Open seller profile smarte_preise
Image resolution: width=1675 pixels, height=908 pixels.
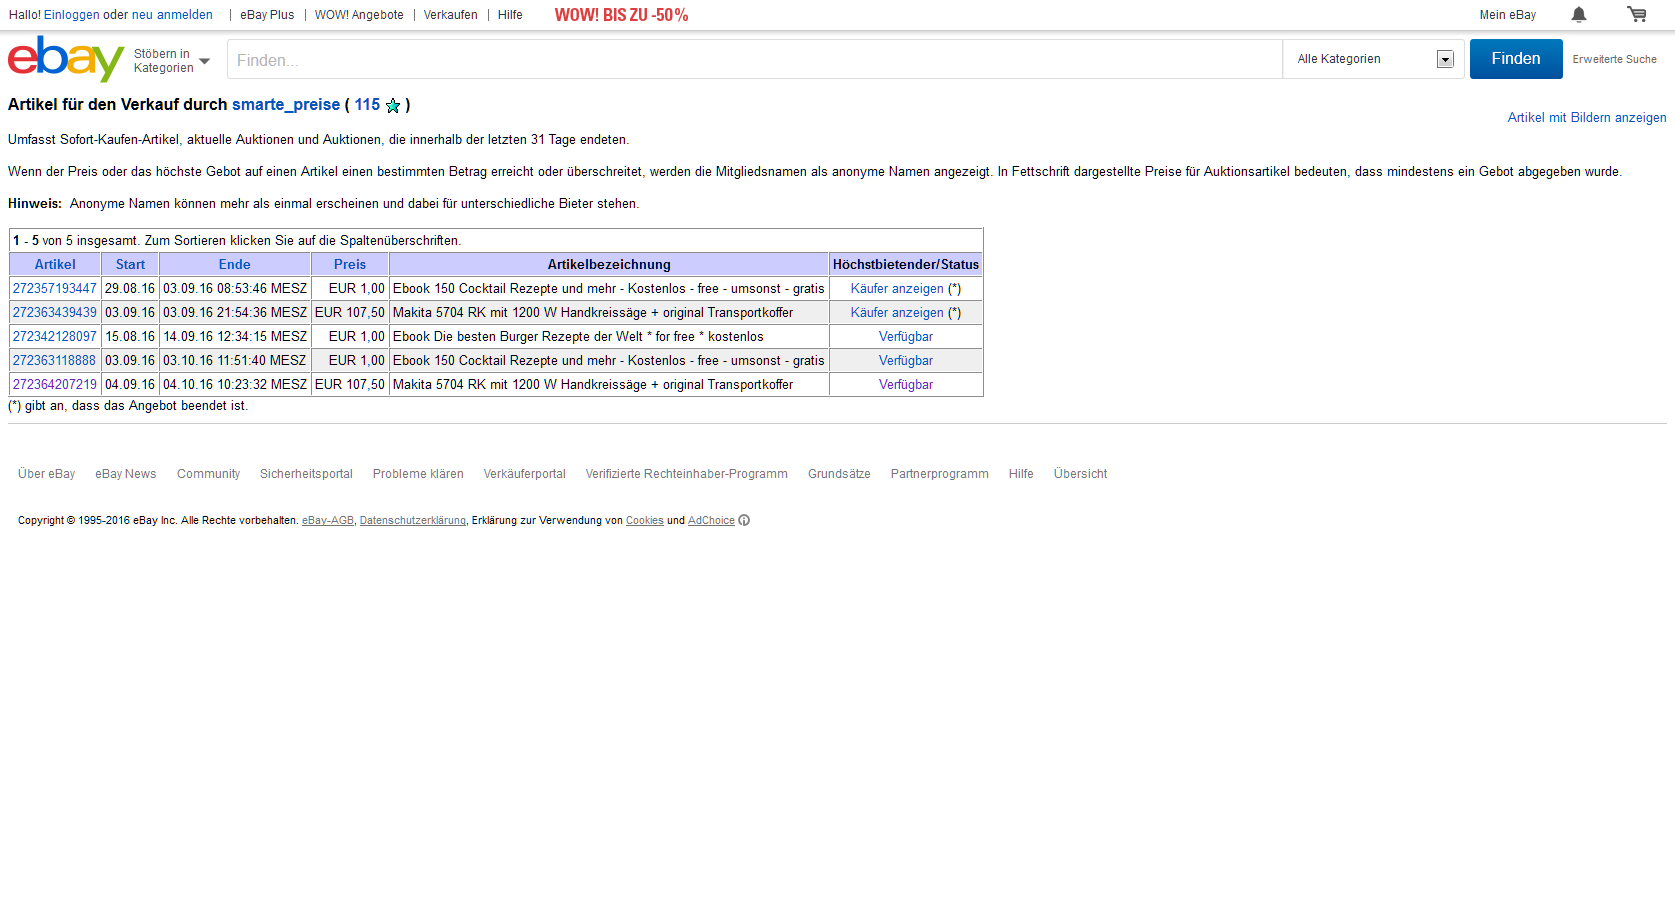[286, 105]
